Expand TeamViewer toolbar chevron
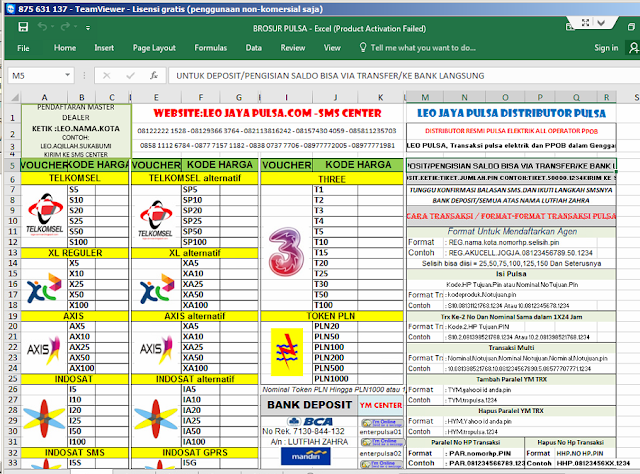 (601, 23)
